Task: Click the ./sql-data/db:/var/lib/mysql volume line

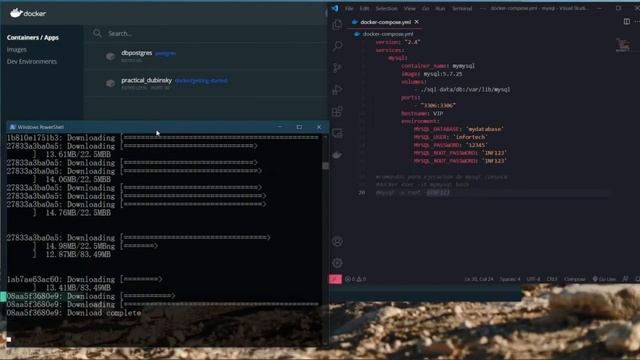Action: click(x=462, y=89)
